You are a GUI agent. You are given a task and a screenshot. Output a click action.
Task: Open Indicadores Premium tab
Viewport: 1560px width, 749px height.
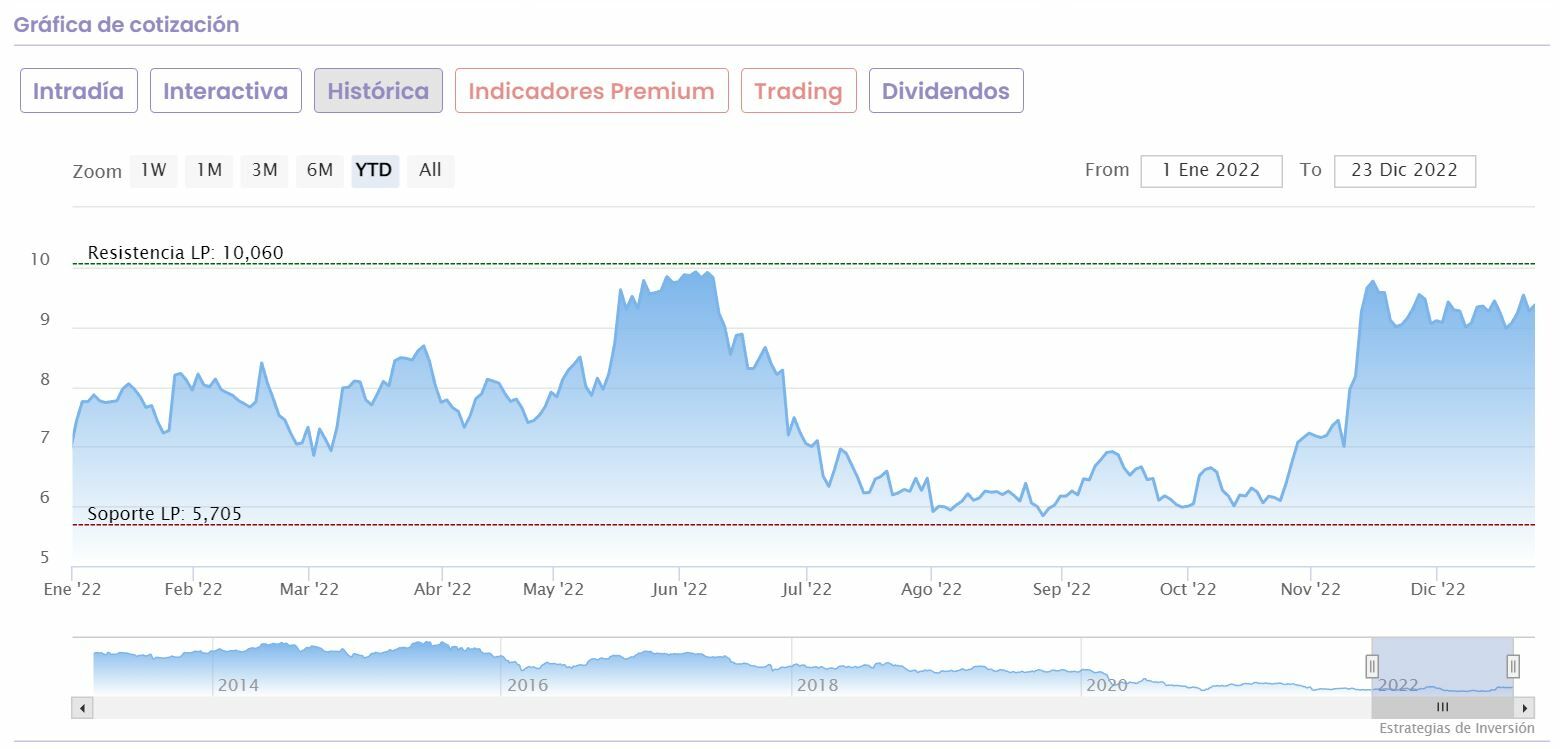point(591,91)
